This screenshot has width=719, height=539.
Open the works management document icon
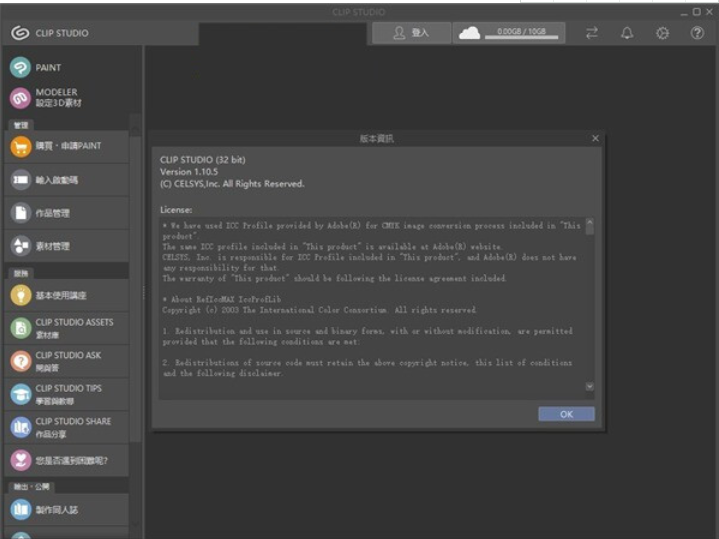20,213
